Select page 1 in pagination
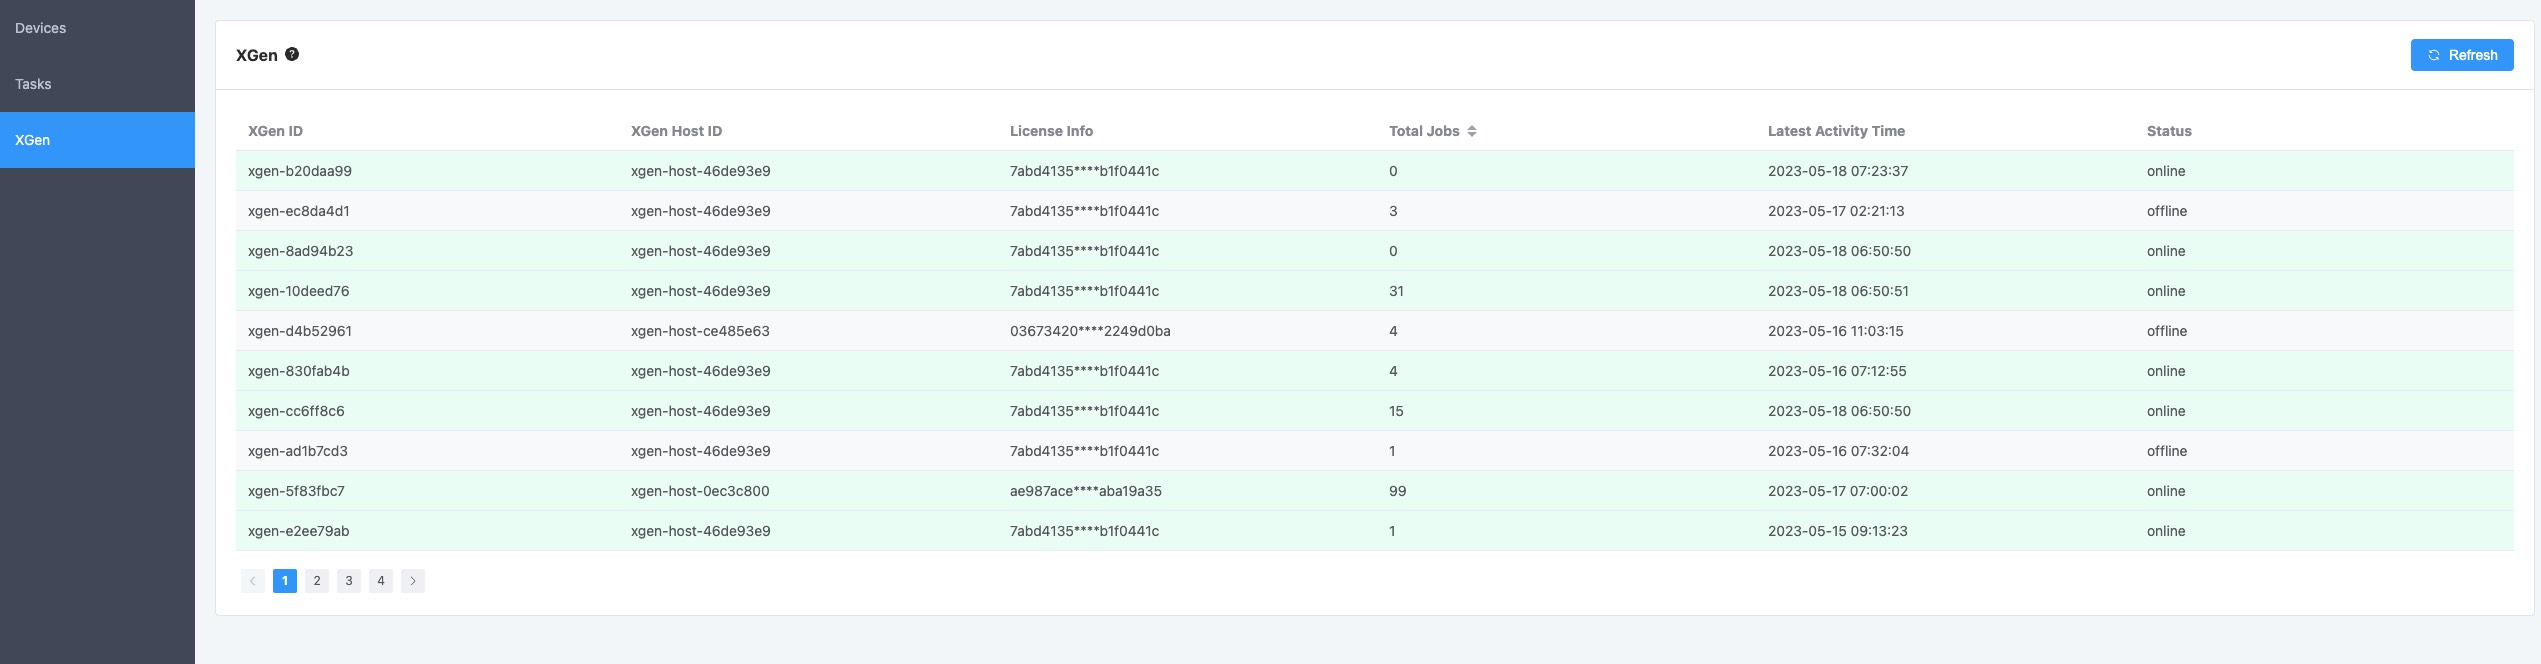Screen dimensions: 2541x664 [285, 581]
